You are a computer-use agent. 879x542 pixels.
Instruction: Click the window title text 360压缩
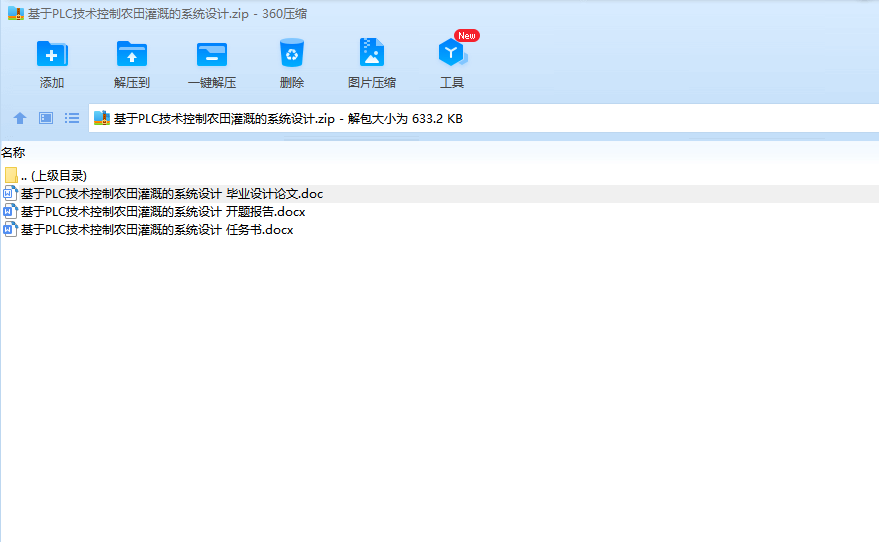[x=284, y=13]
